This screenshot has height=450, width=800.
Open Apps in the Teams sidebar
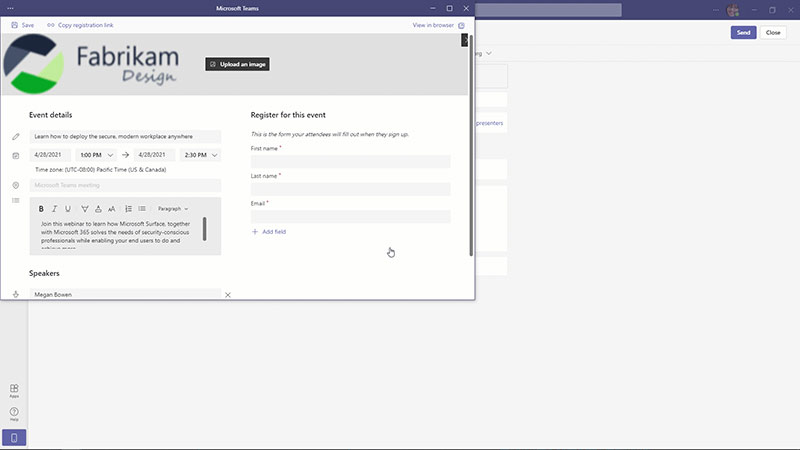14,390
